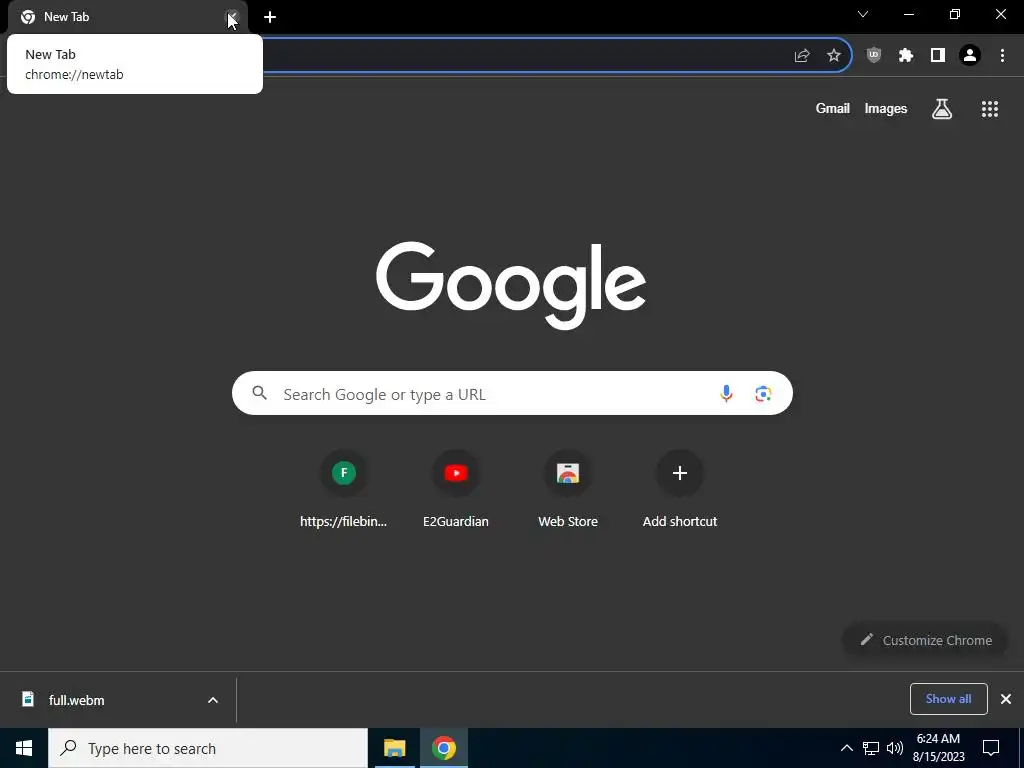Open Gmail link

[x=833, y=108]
